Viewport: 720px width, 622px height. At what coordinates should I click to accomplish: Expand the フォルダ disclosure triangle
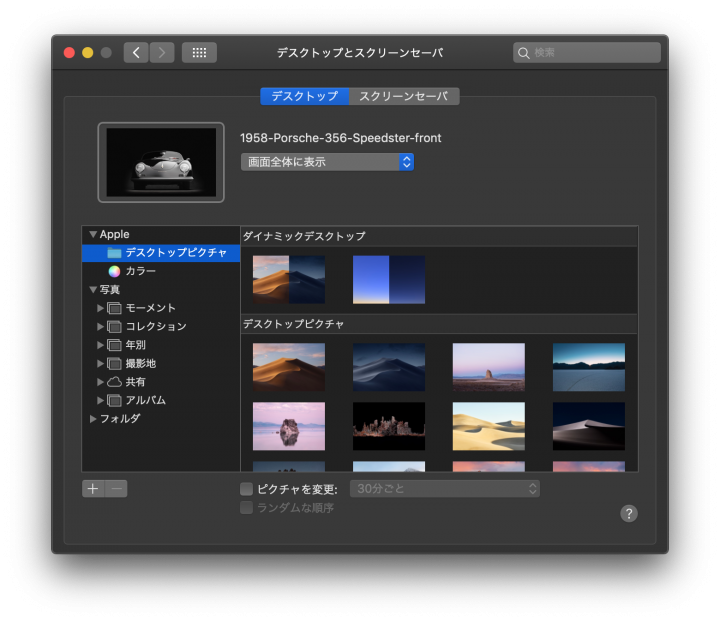pyautogui.click(x=93, y=419)
